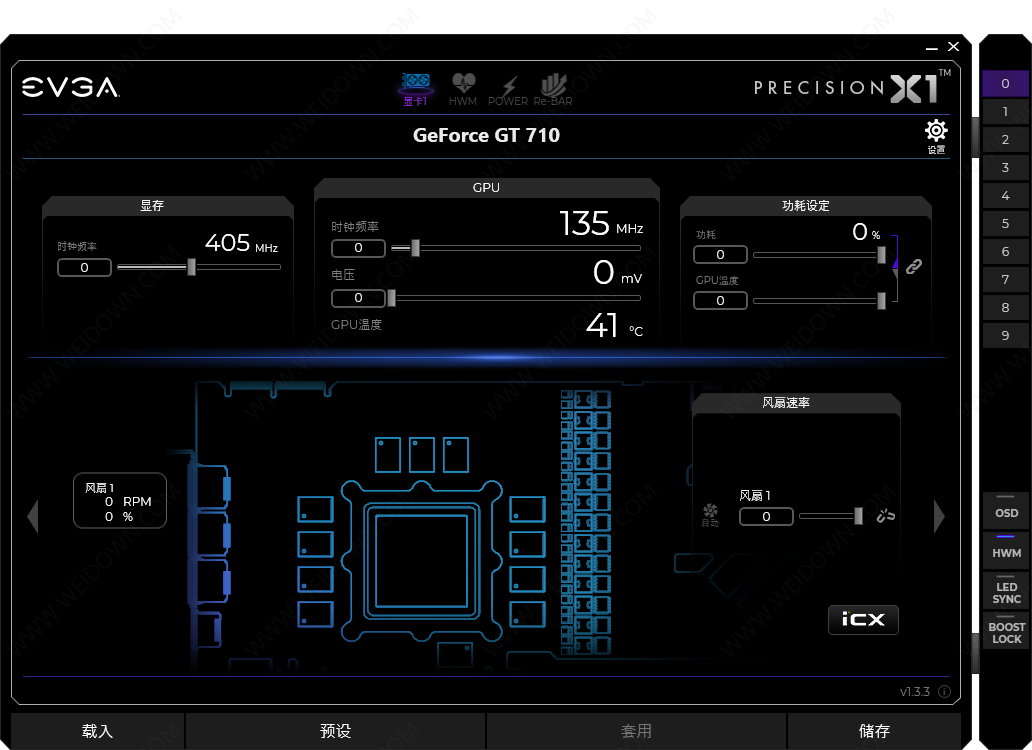The width and height of the screenshot is (1032, 750).
Task: Click the power target 功耗 input field
Action: tap(720, 255)
